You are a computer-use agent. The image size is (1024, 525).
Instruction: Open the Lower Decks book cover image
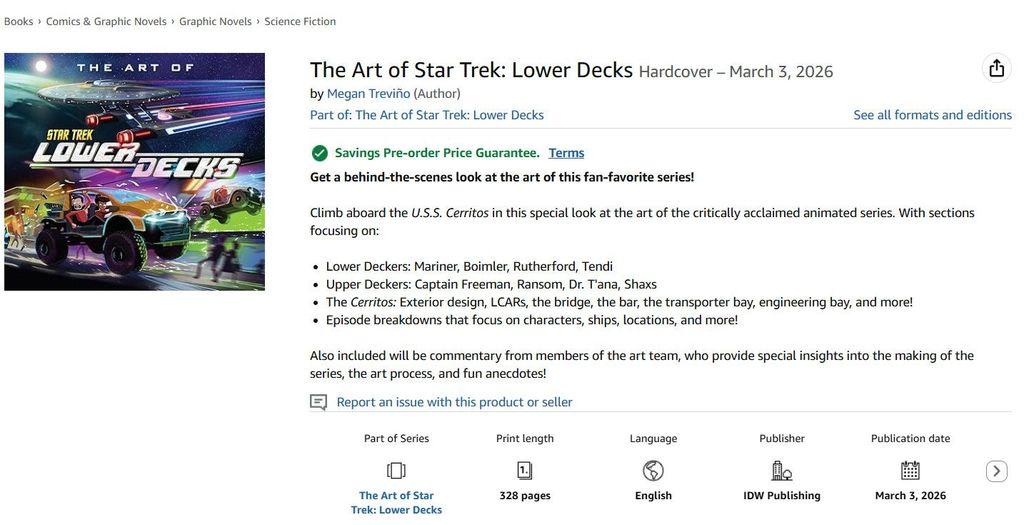[x=135, y=172]
